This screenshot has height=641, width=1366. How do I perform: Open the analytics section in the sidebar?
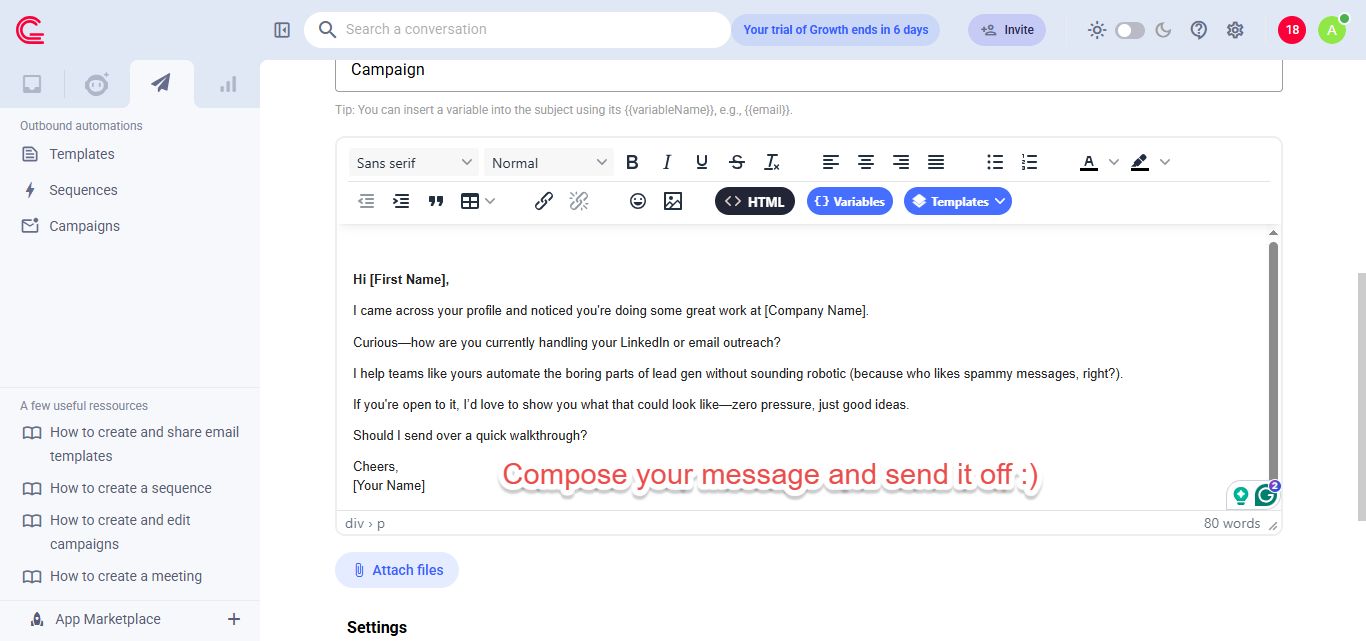click(x=227, y=84)
